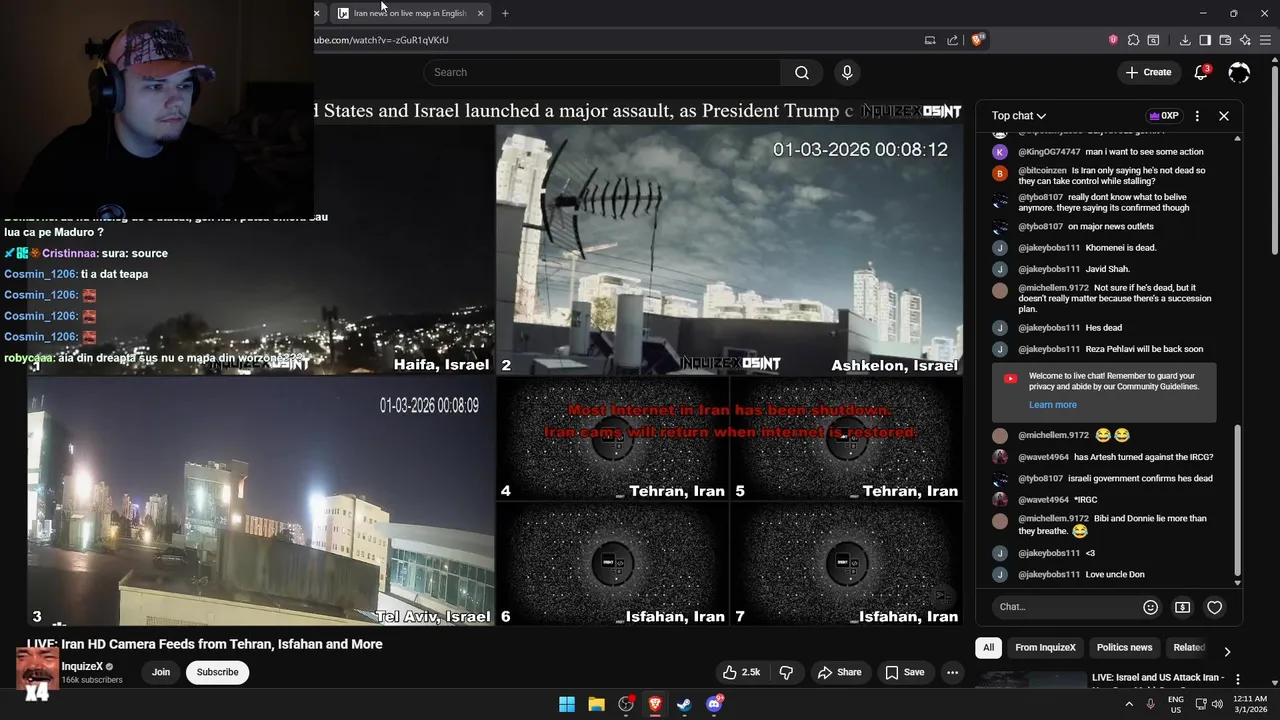
Task: Open File Explorer from the taskbar
Action: pos(596,704)
